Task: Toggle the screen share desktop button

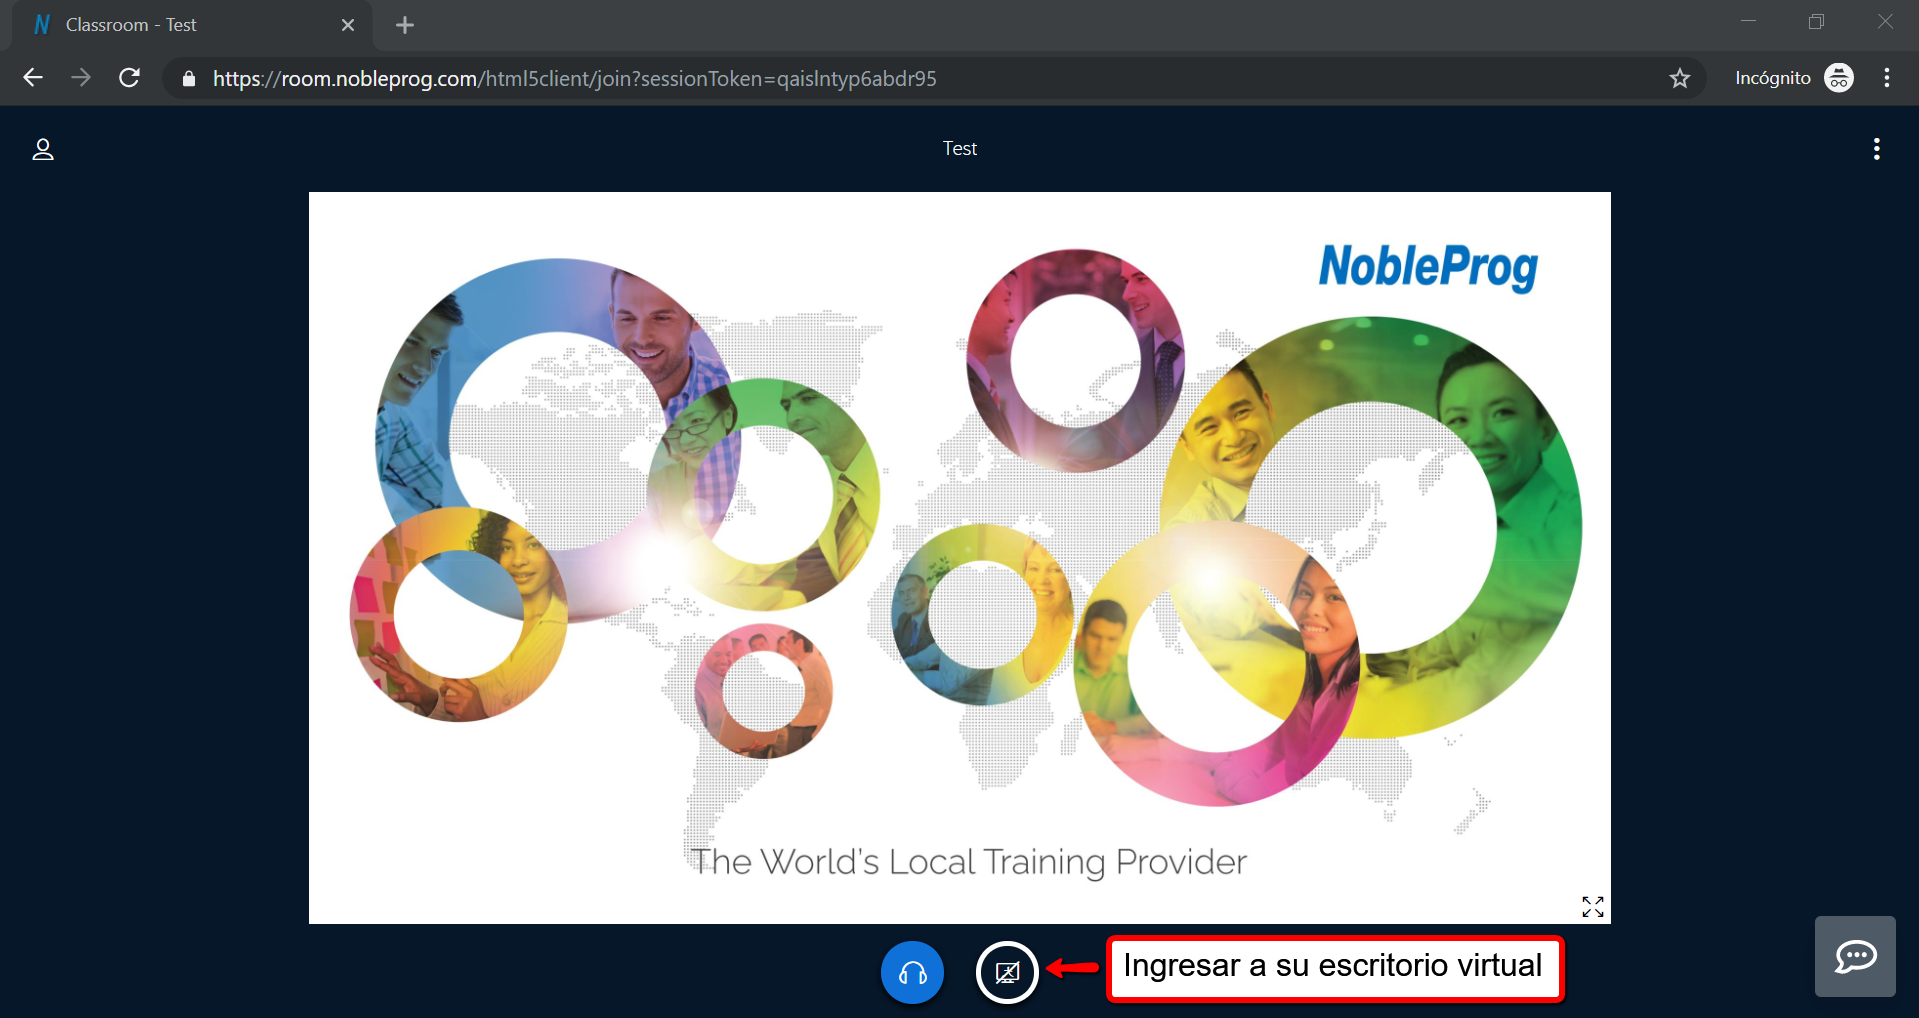Action: pyautogui.click(x=1007, y=972)
